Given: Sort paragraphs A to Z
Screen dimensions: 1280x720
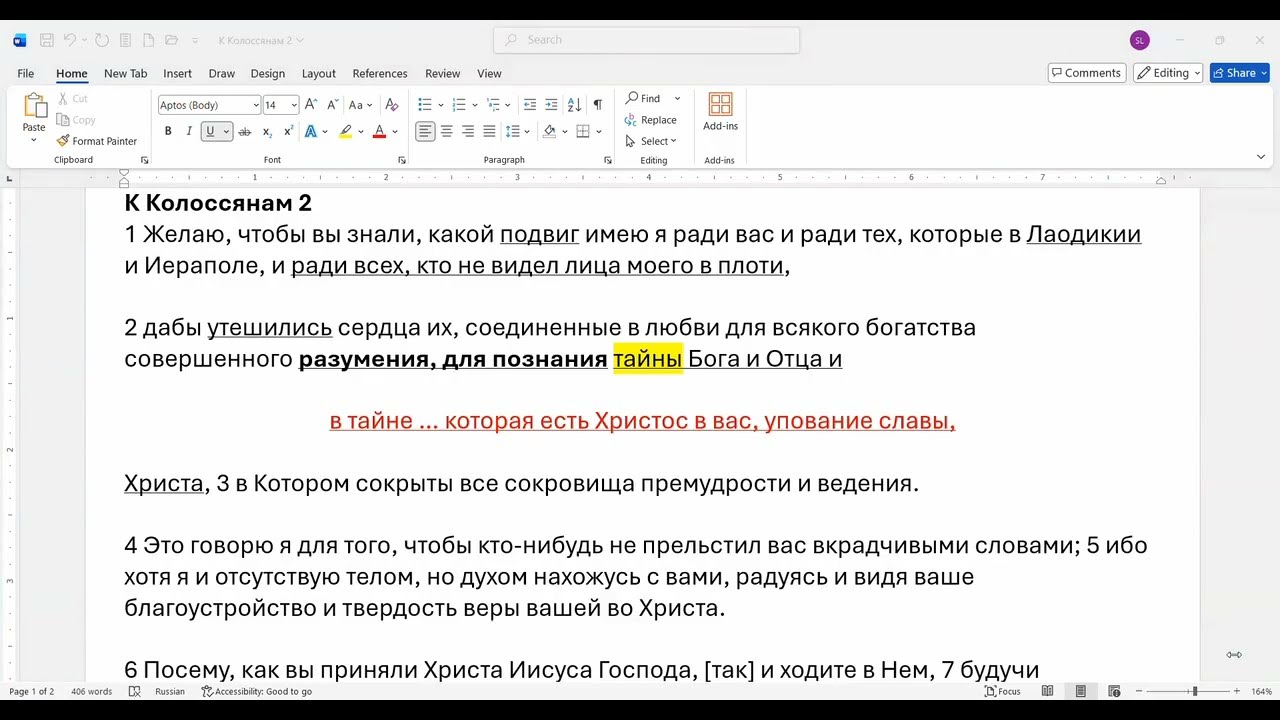Looking at the screenshot, I should tap(574, 104).
